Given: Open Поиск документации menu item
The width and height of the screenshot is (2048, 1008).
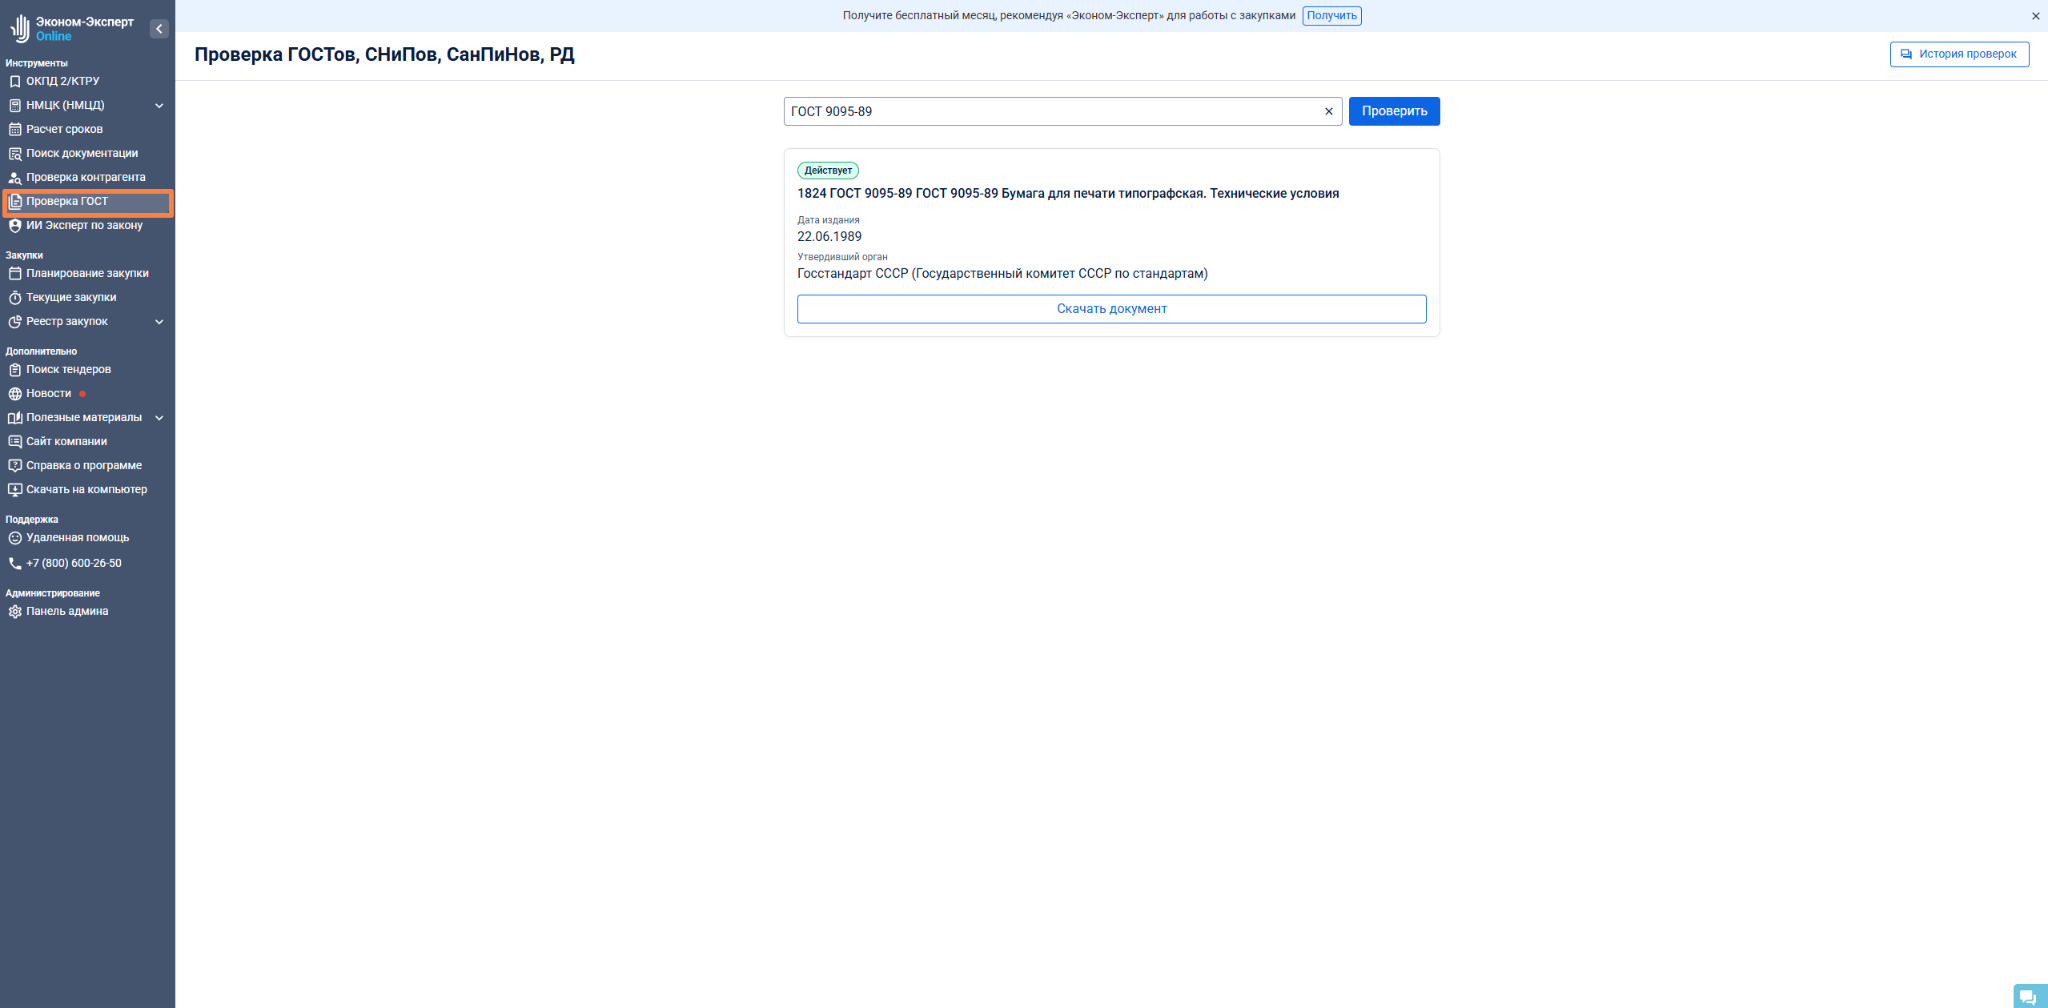Looking at the screenshot, I should pyautogui.click(x=82, y=153).
